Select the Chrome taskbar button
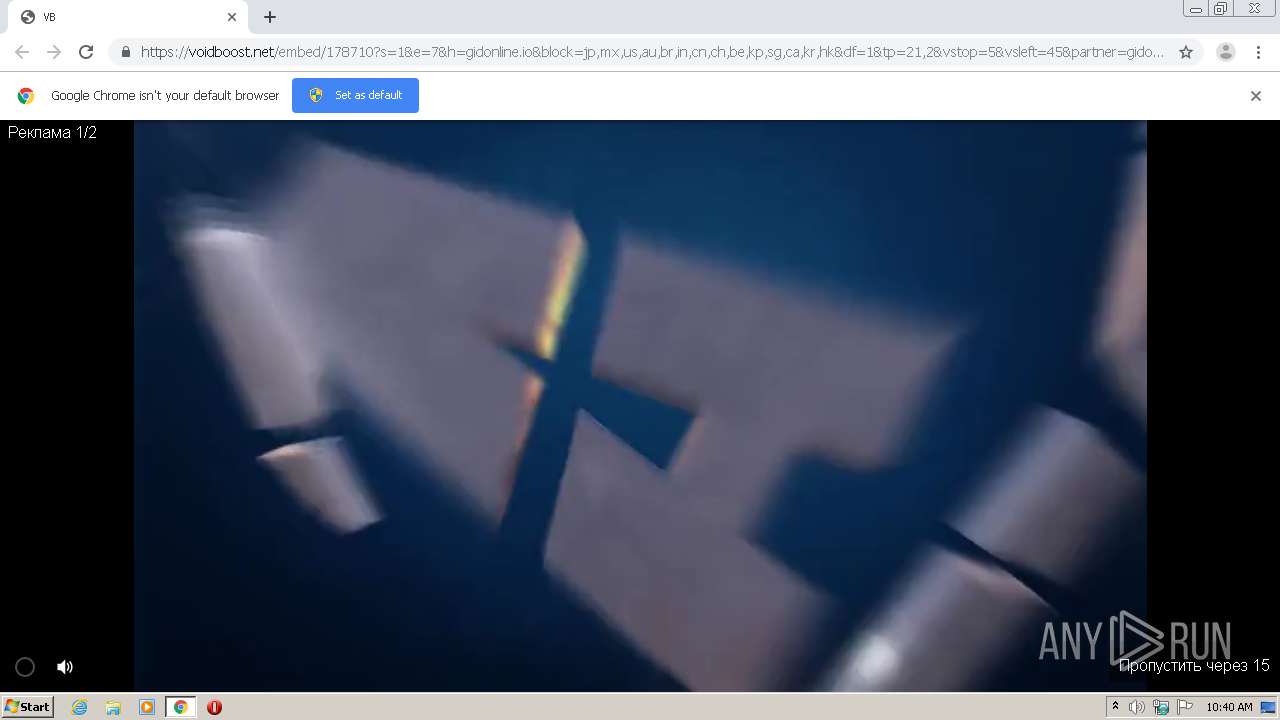1280x720 pixels. [180, 707]
